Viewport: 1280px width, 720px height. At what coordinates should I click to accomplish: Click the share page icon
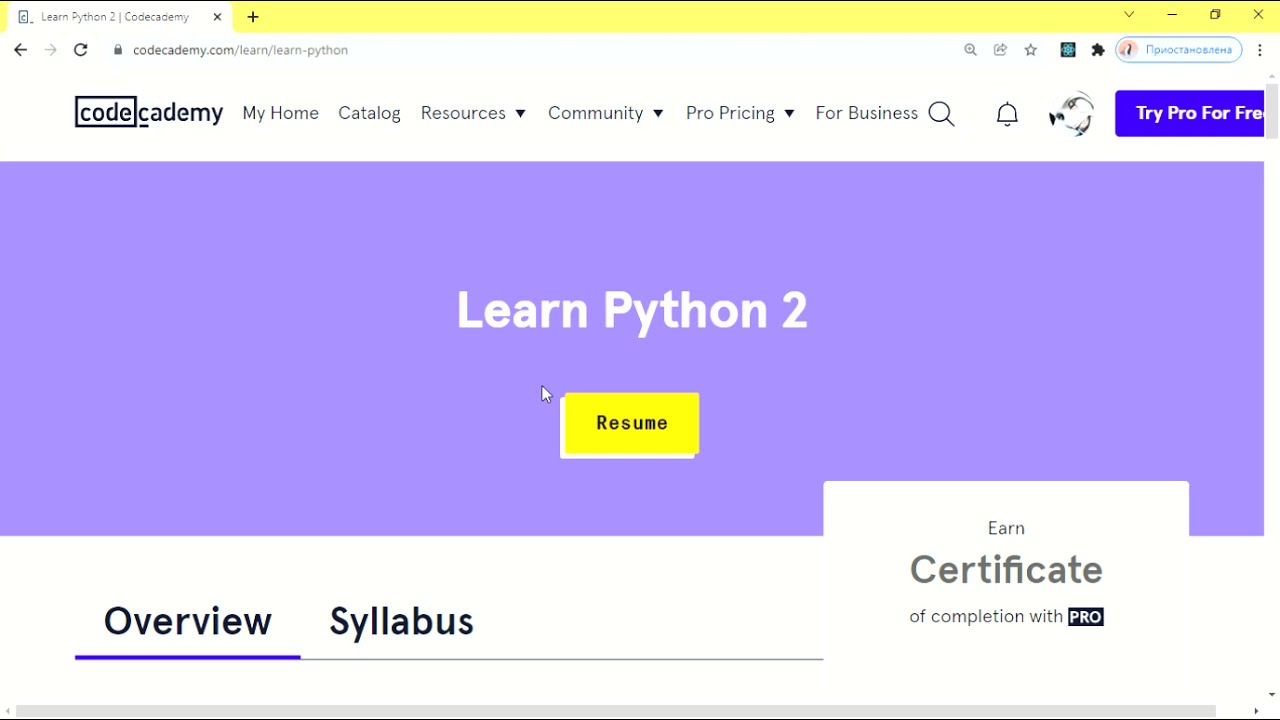click(x=1000, y=50)
